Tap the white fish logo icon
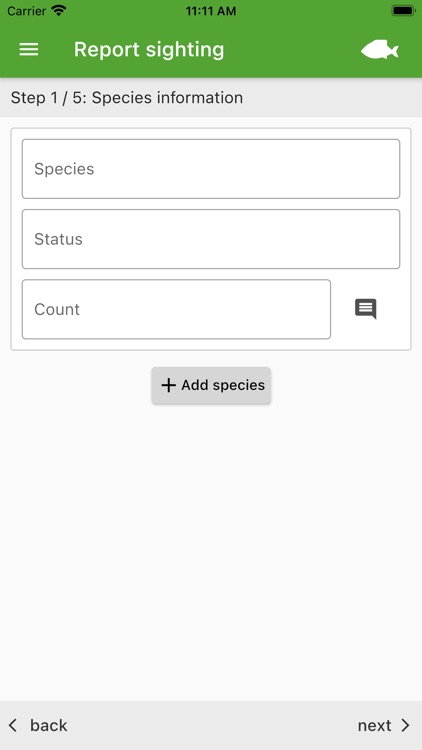Screen dimensions: 422x750 379,50
